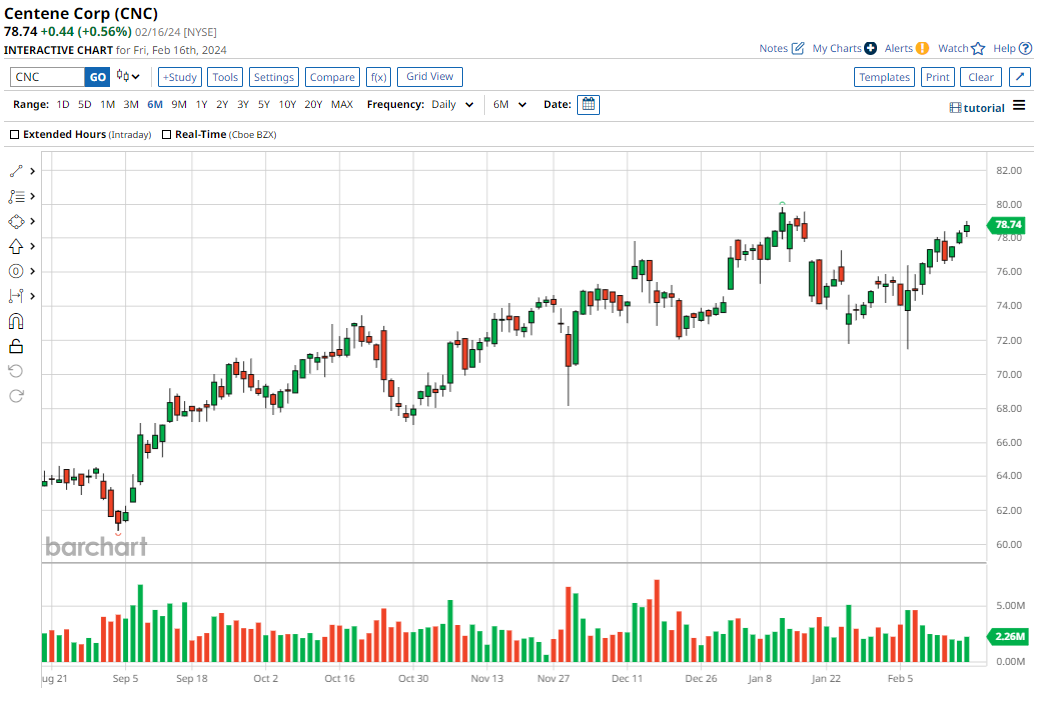Select the trend line drawing tool
Image resolution: width=1062 pixels, height=702 pixels.
point(16,172)
